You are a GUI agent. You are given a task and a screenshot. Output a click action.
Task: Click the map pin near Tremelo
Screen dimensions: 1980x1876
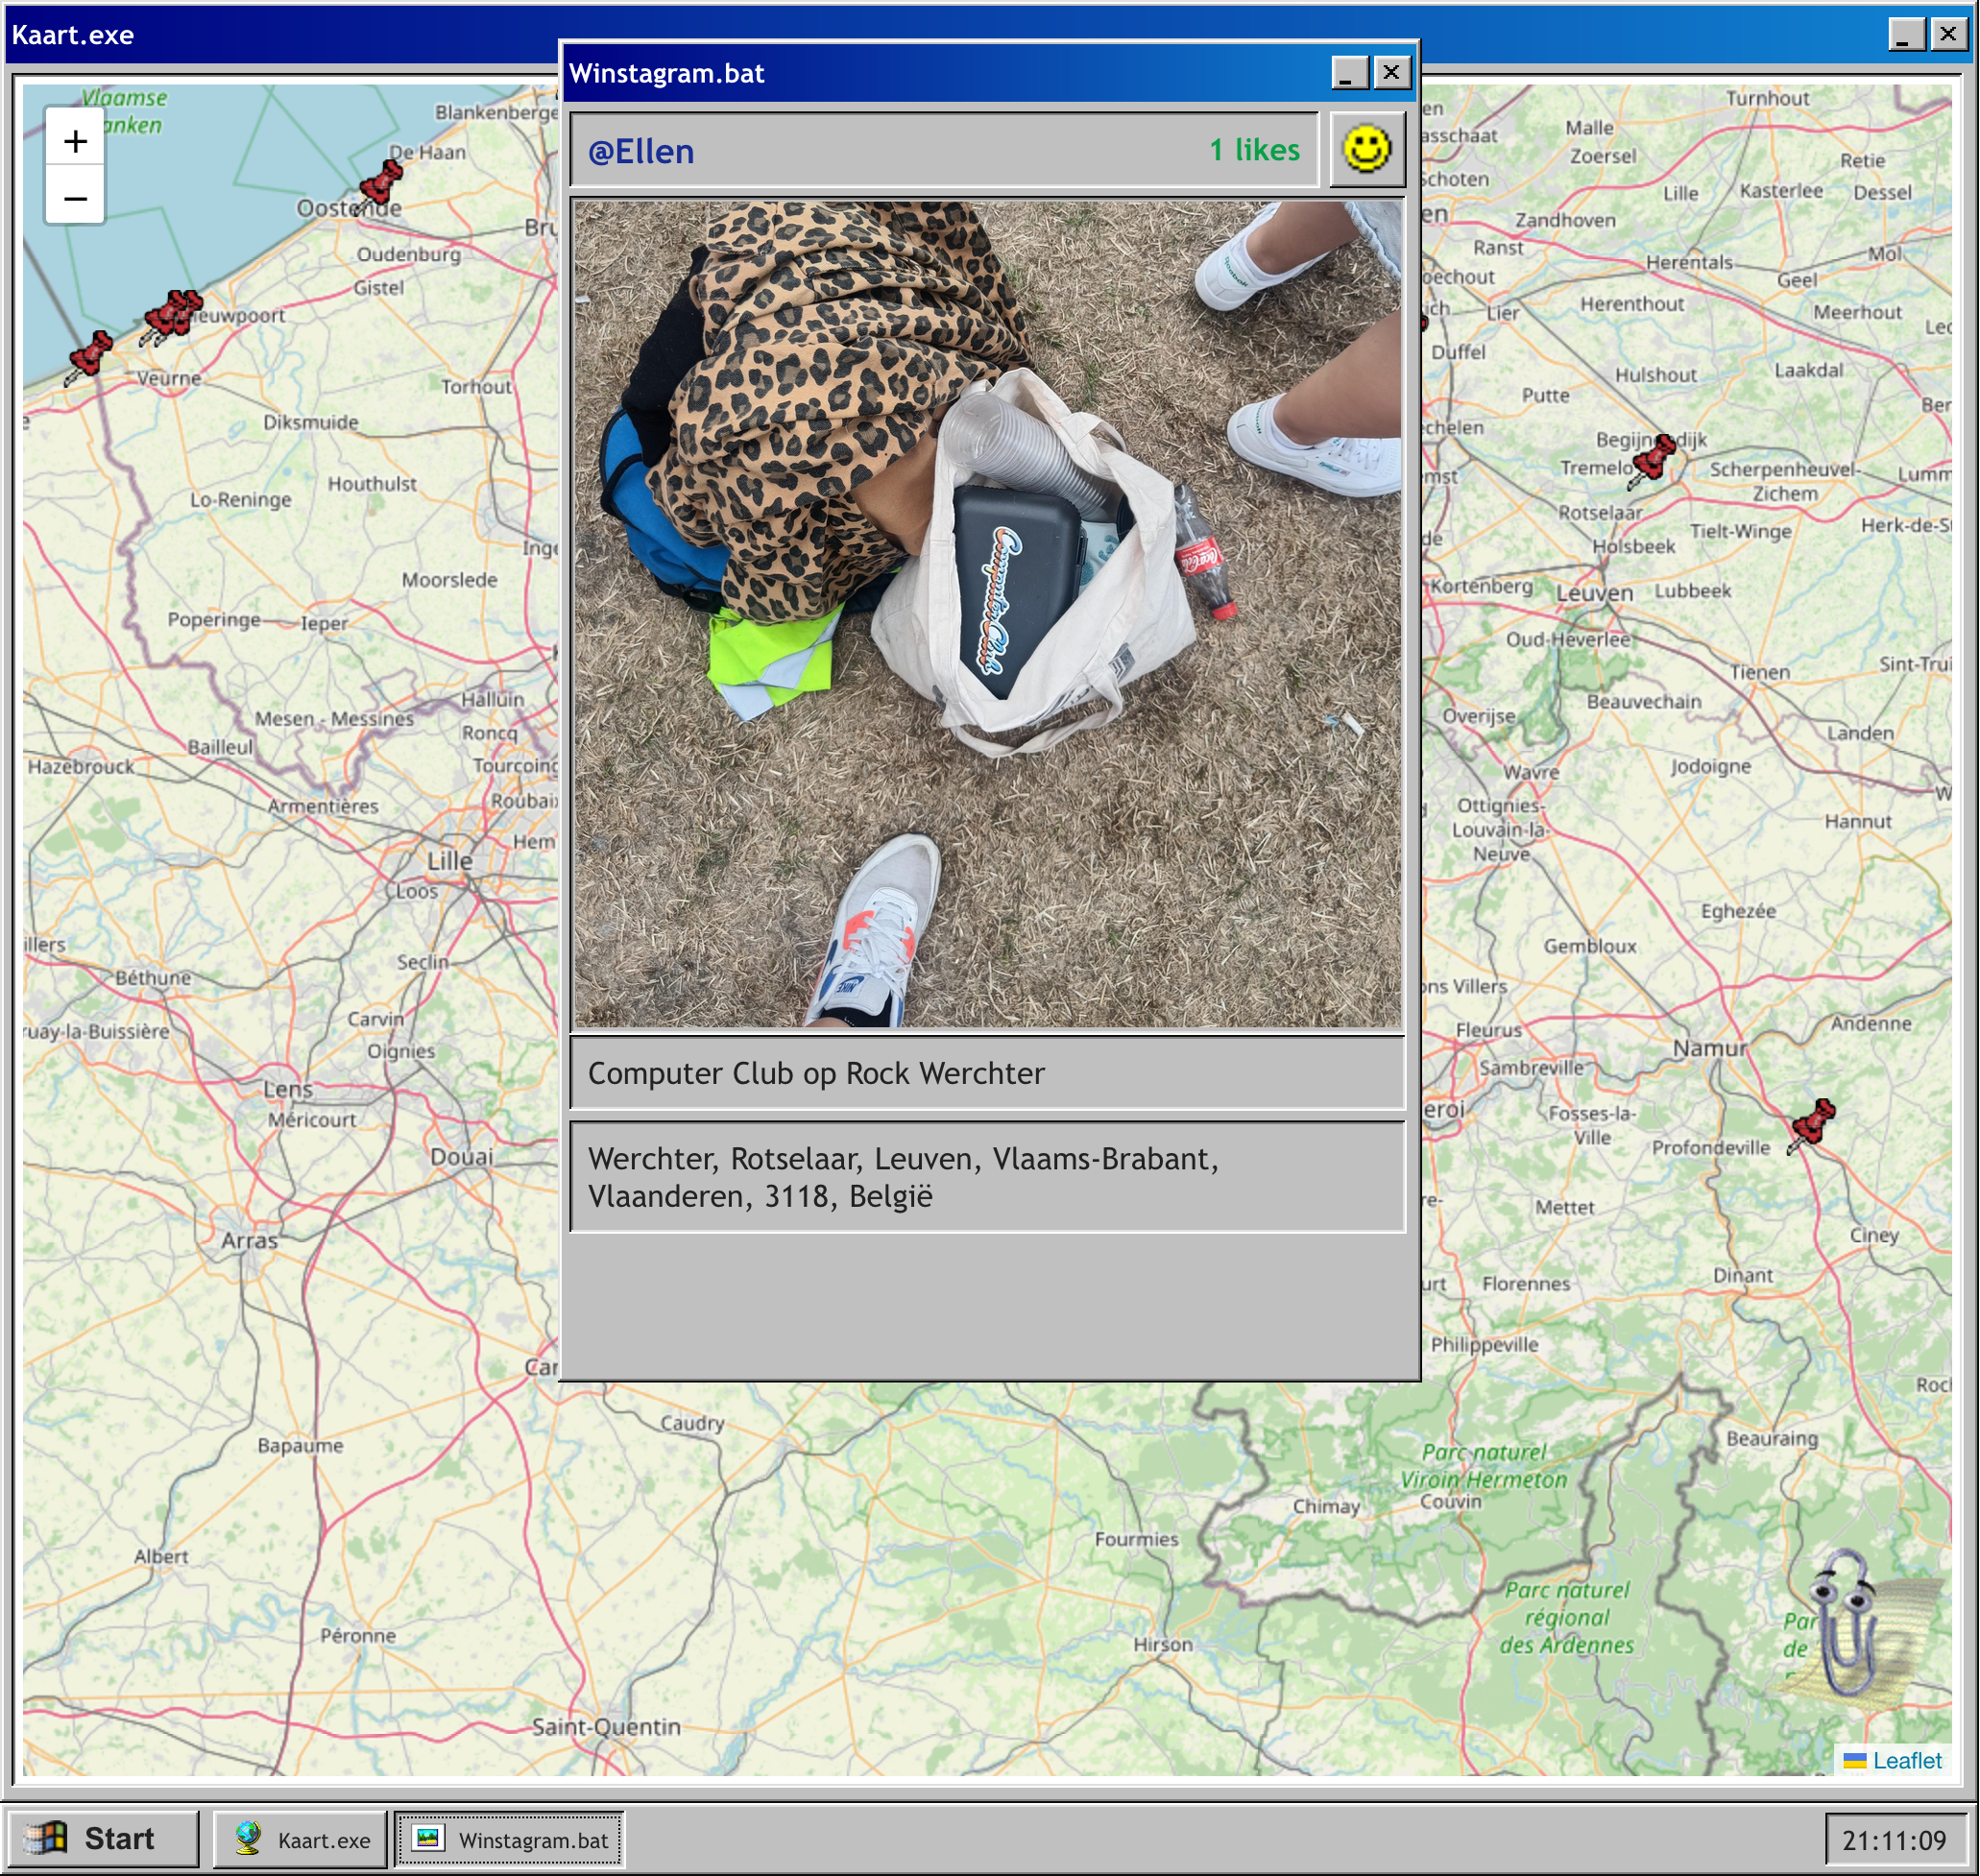click(1652, 460)
